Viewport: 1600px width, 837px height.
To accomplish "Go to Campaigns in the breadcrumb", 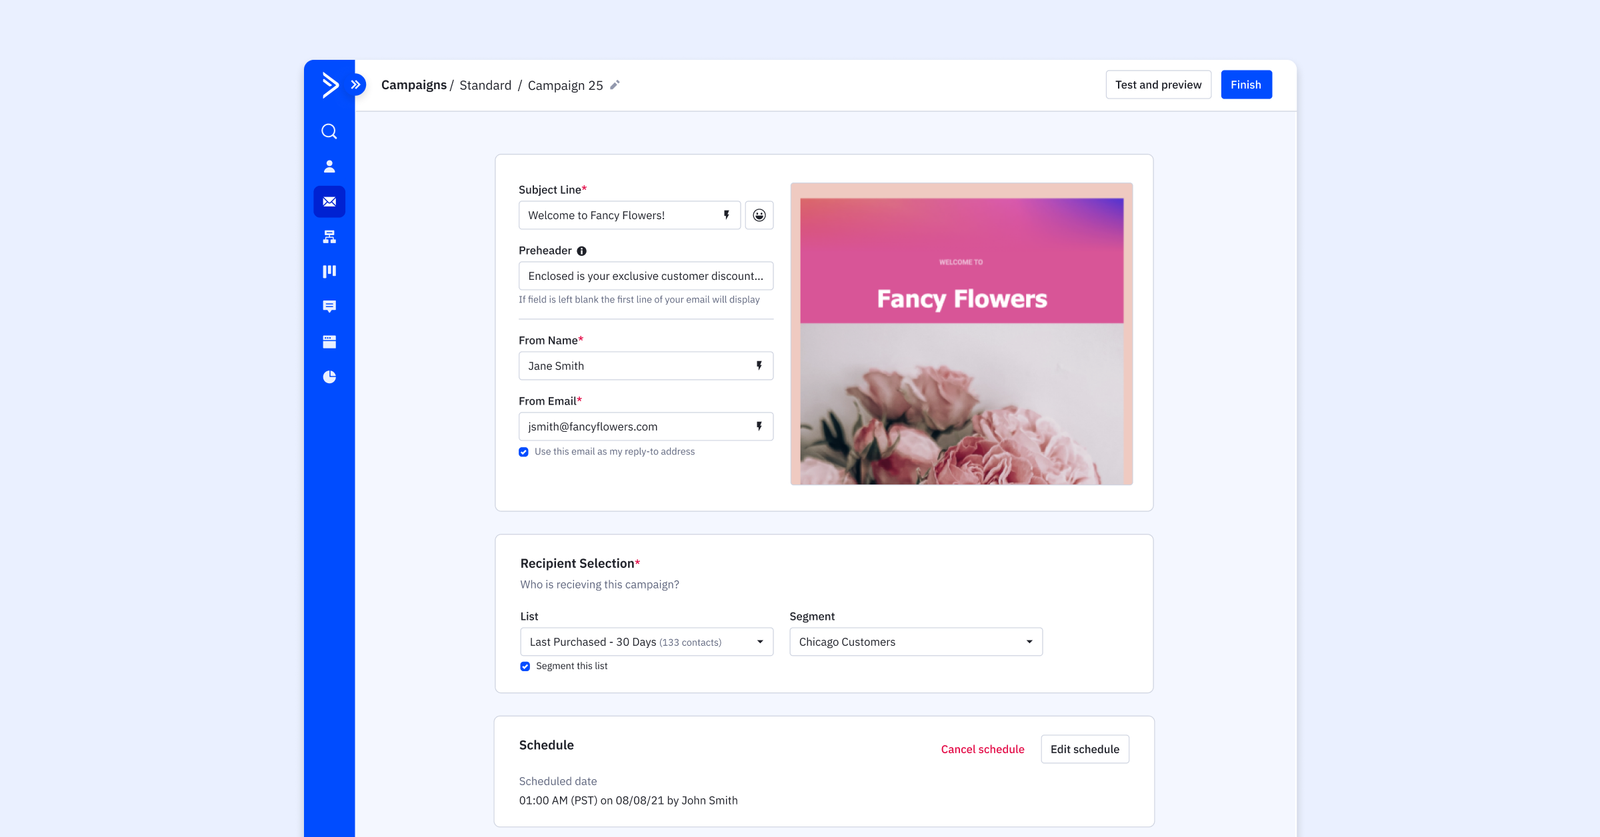I will pos(413,85).
